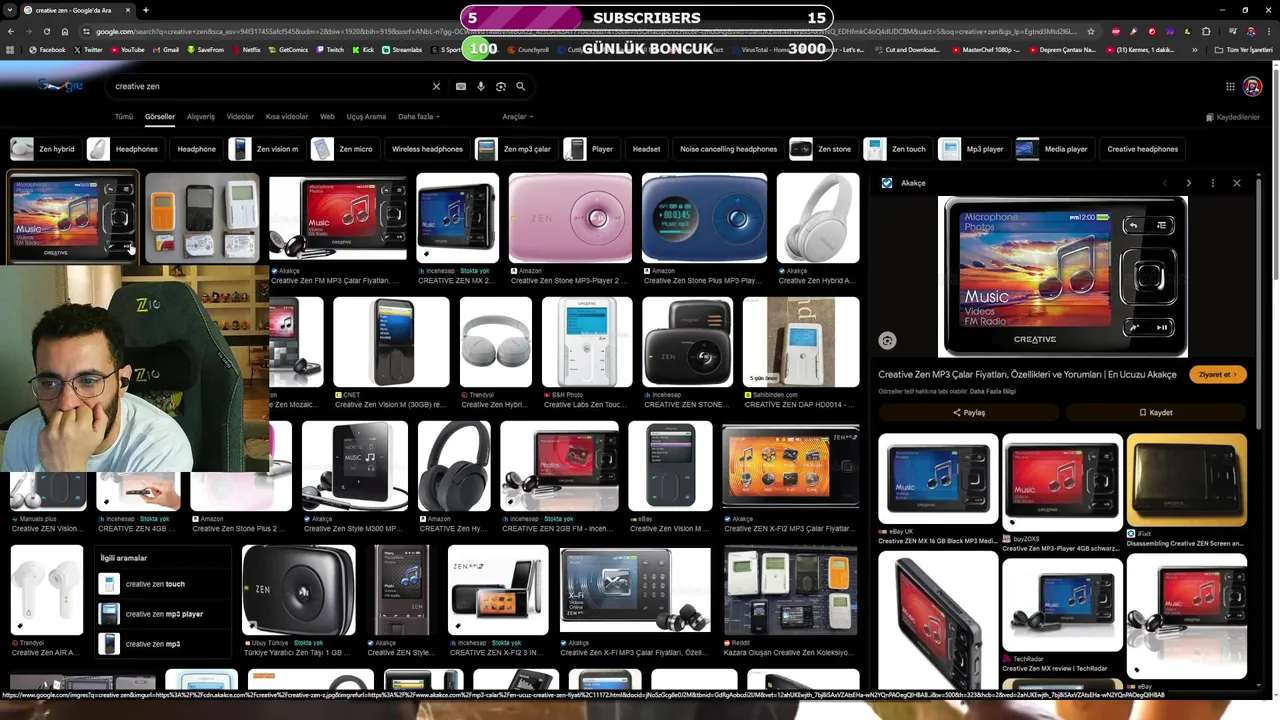Click the Ziyaret et button

[x=1217, y=374]
